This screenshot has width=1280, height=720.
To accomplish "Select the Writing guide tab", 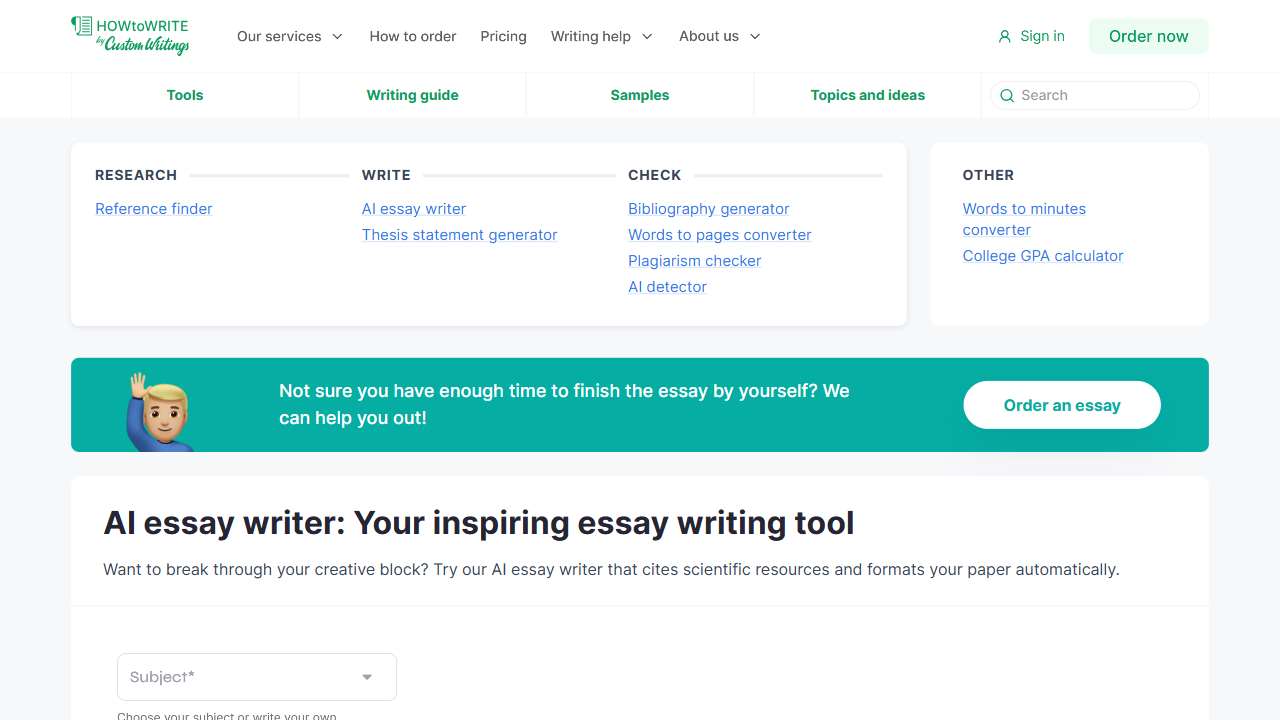I will pos(412,95).
